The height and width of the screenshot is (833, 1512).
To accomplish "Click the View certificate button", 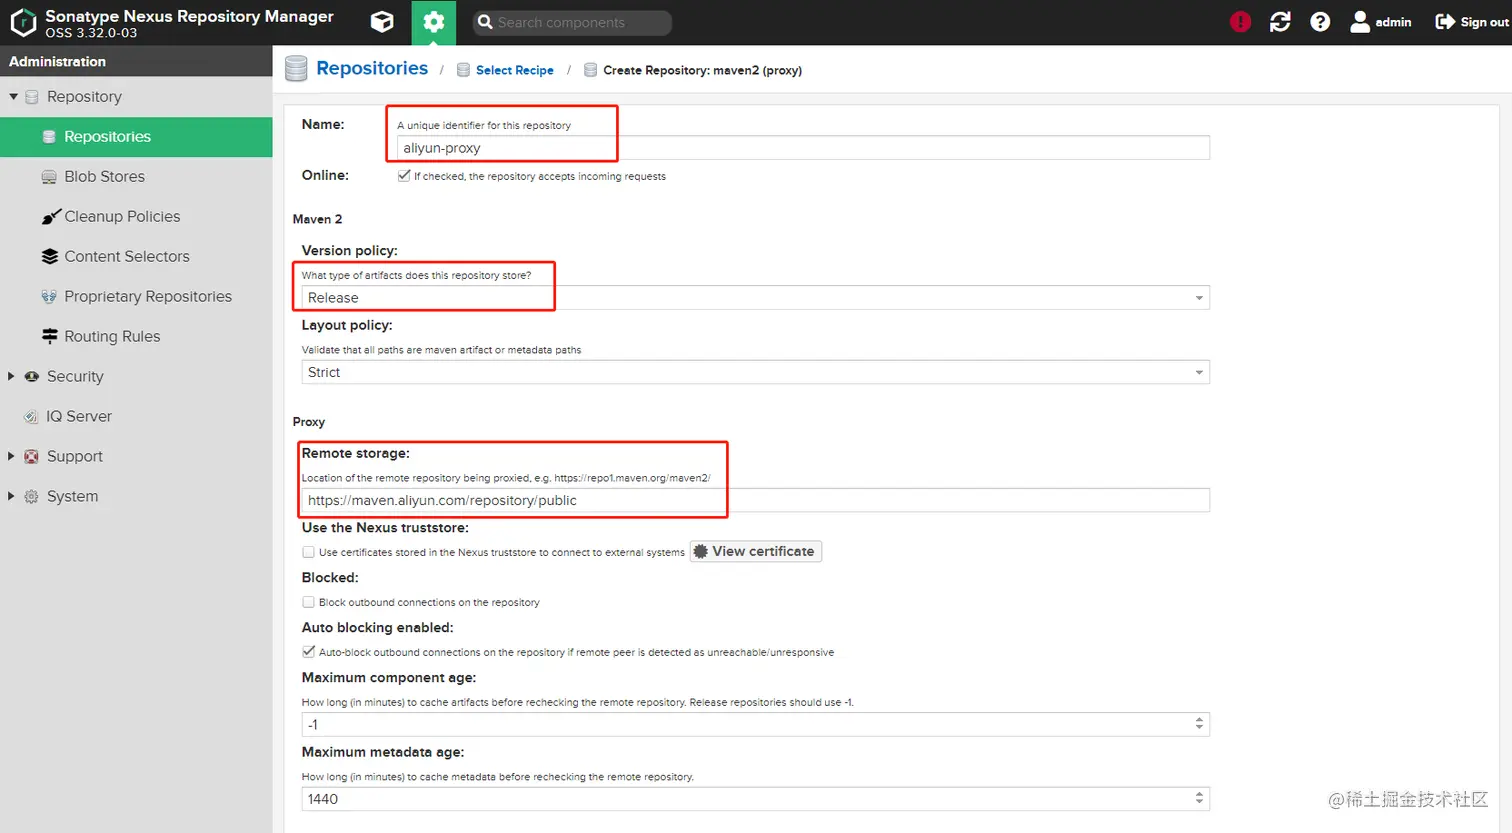I will pyautogui.click(x=756, y=551).
